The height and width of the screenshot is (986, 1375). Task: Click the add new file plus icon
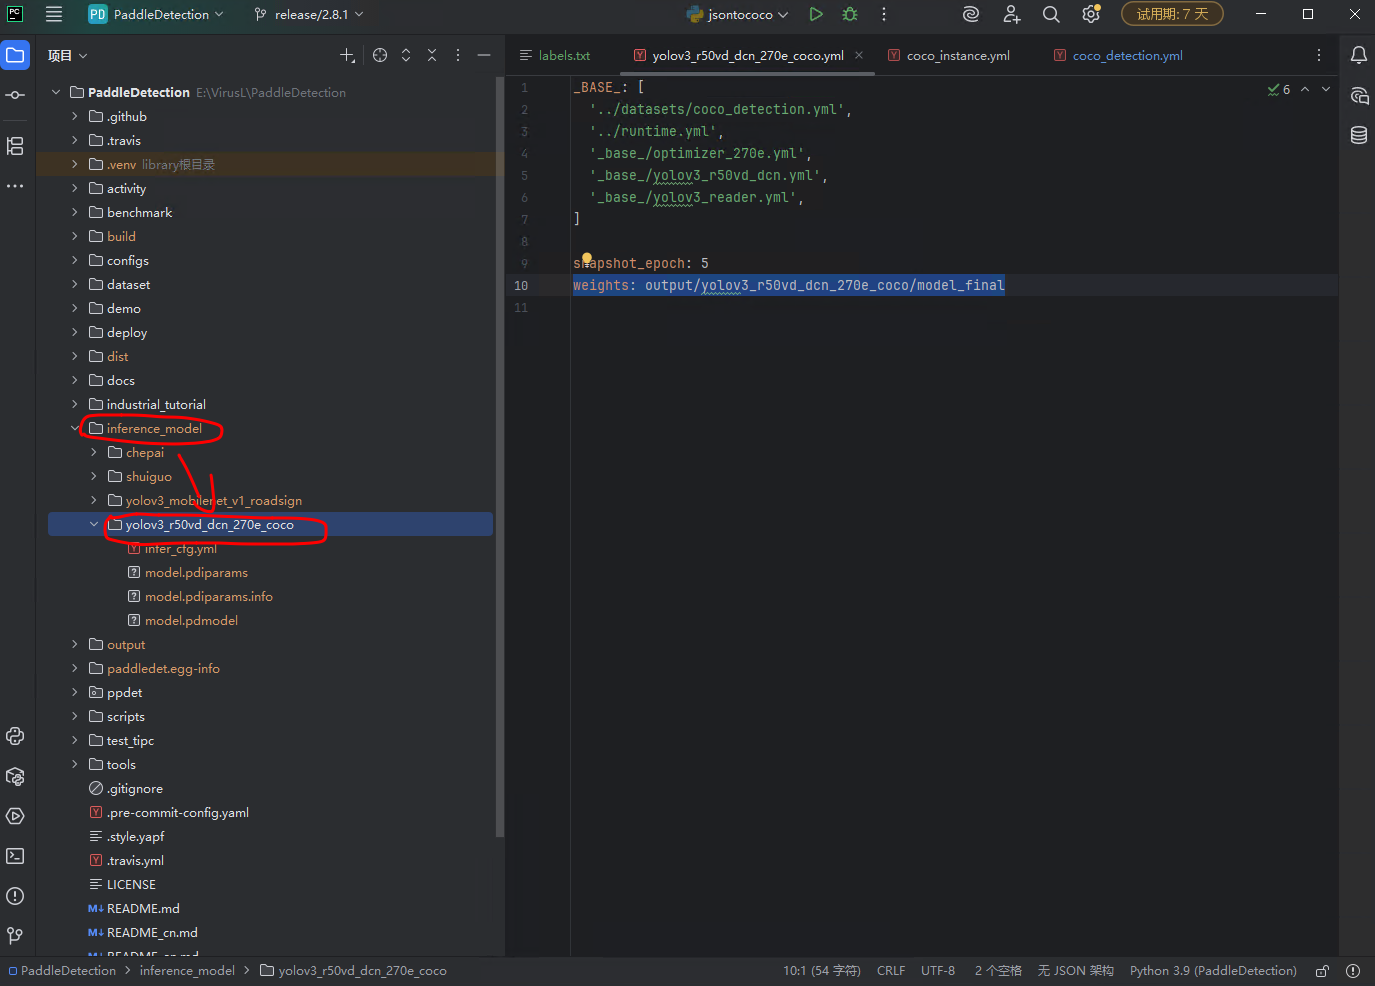click(347, 55)
